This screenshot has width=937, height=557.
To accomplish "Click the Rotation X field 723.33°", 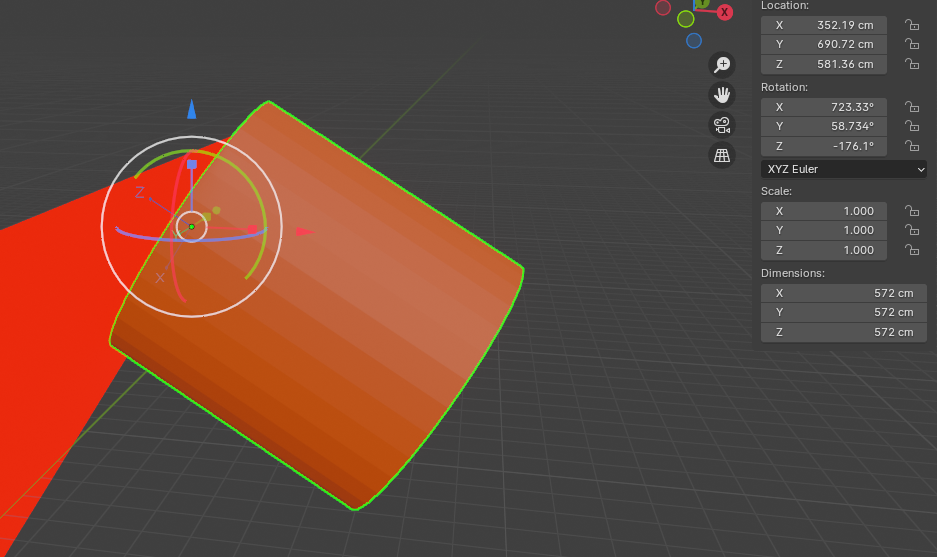I will 823,107.
